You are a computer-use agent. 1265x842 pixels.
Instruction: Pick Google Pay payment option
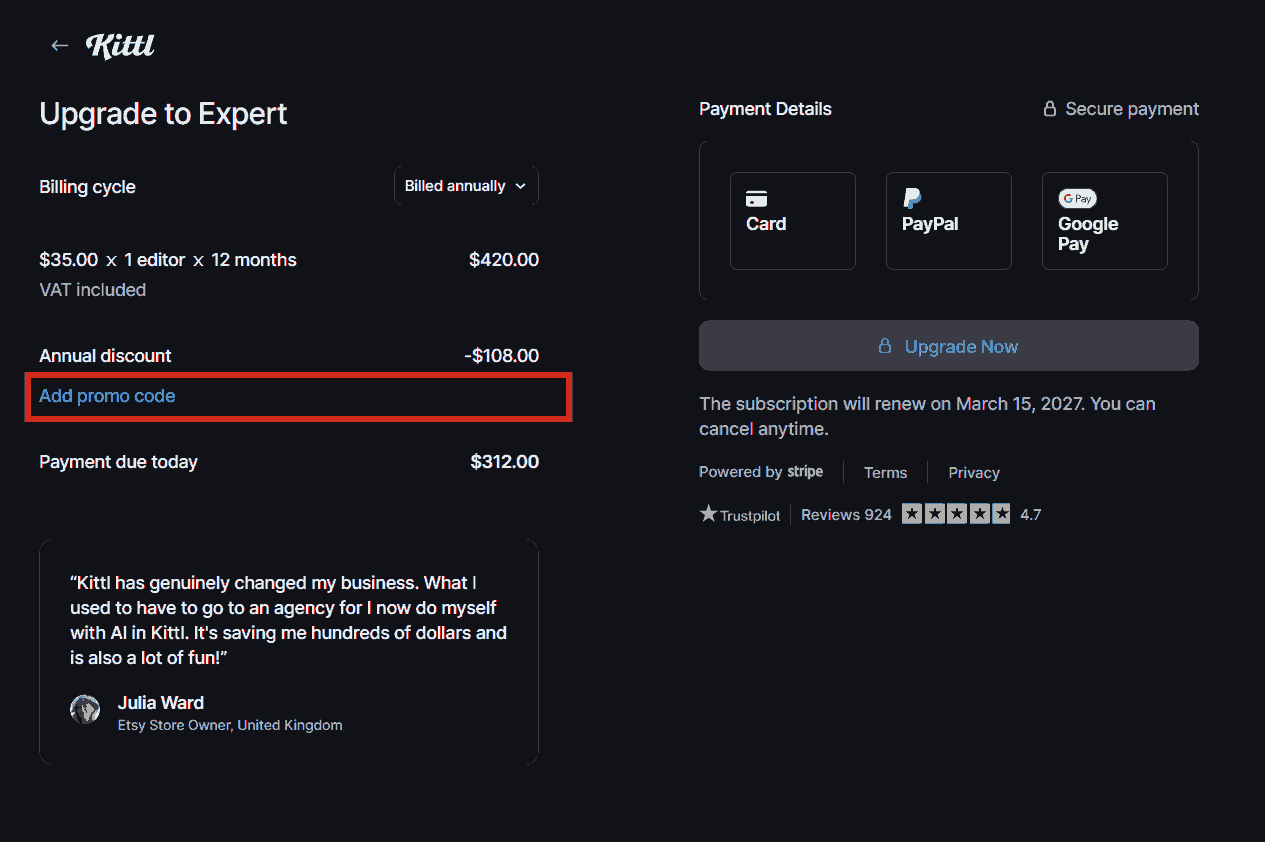pos(1104,221)
